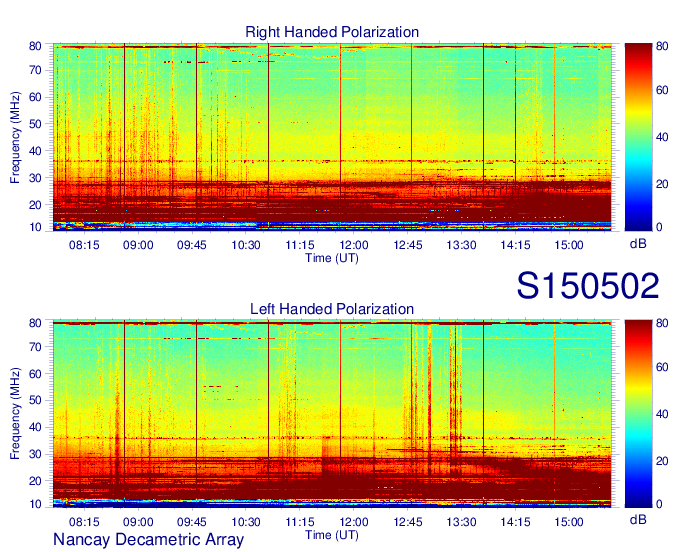Click 09:45 time tick of Left Handed plot
680x552 pixels.
[192, 522]
